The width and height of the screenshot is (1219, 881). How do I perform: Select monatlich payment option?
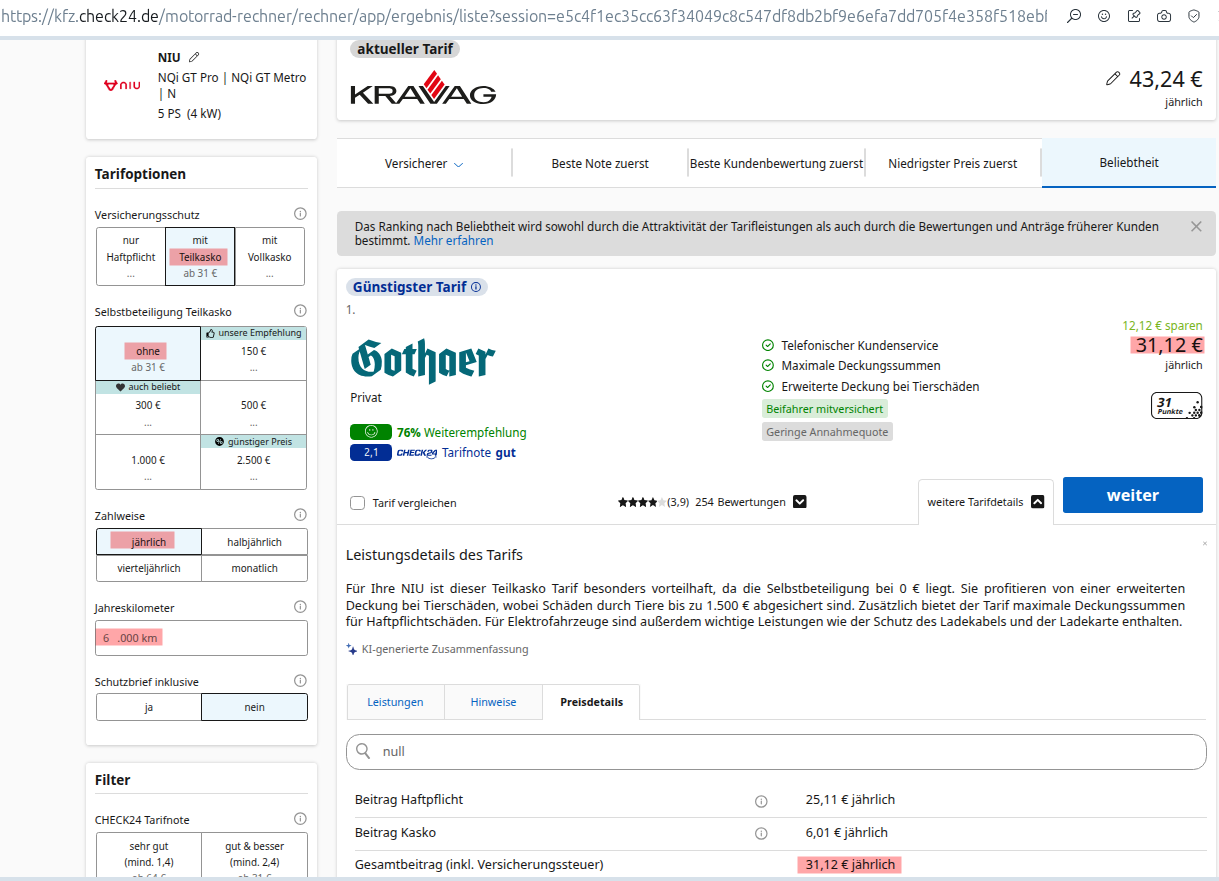(254, 568)
